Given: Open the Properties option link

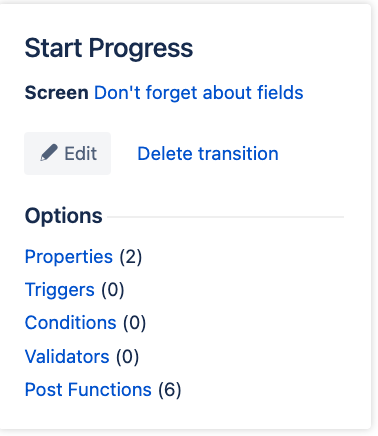Looking at the screenshot, I should tap(69, 257).
